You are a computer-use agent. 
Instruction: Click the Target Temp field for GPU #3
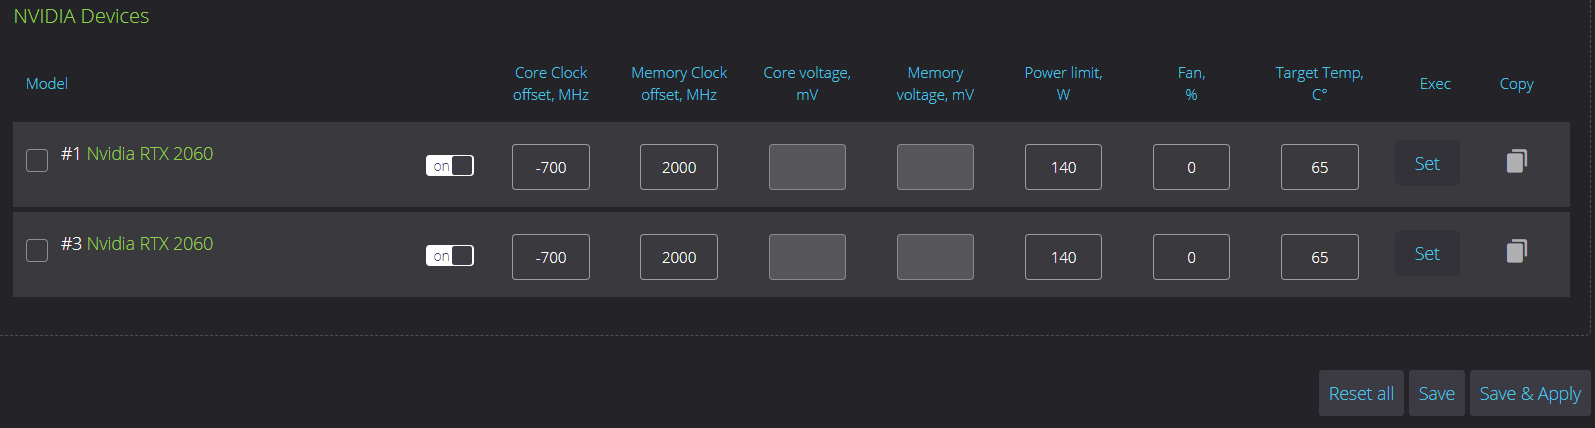pos(1319,257)
